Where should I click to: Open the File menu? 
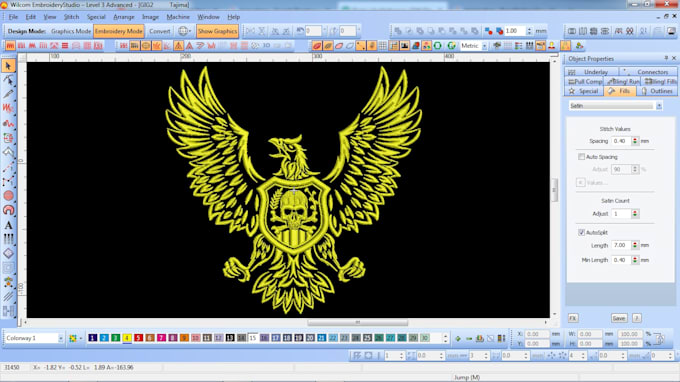coord(13,17)
